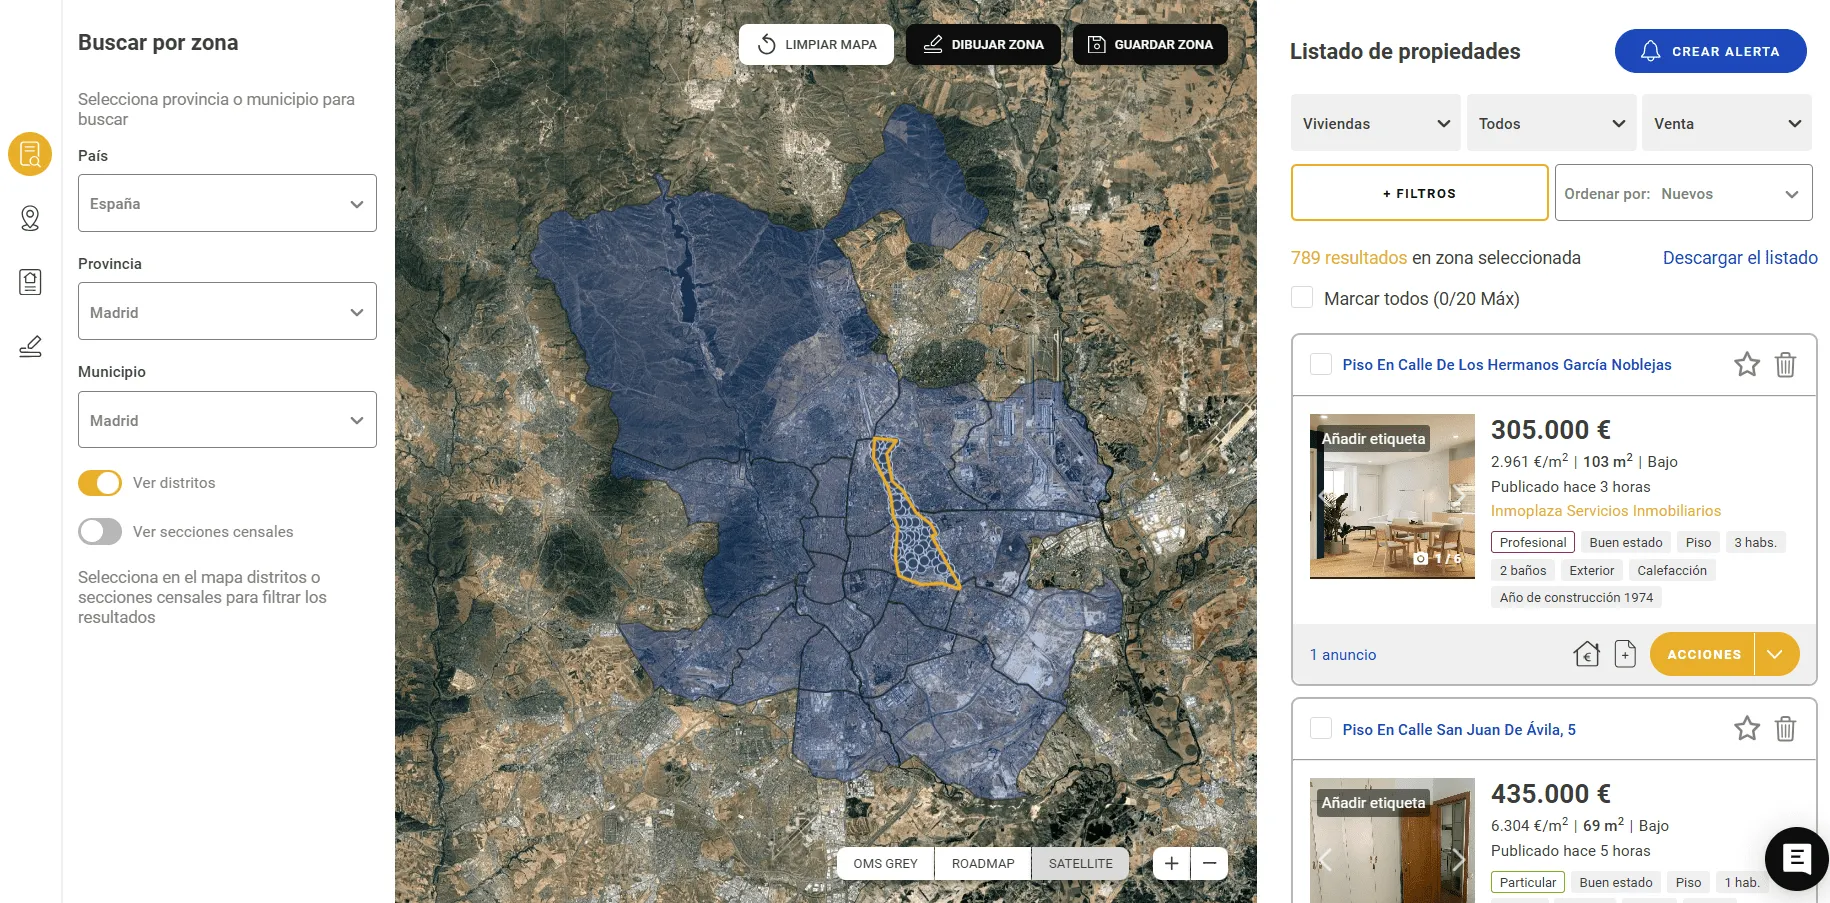Screen dimensions: 1830x903
Task: Show previous photo of San Juan listing
Action: click(1326, 859)
